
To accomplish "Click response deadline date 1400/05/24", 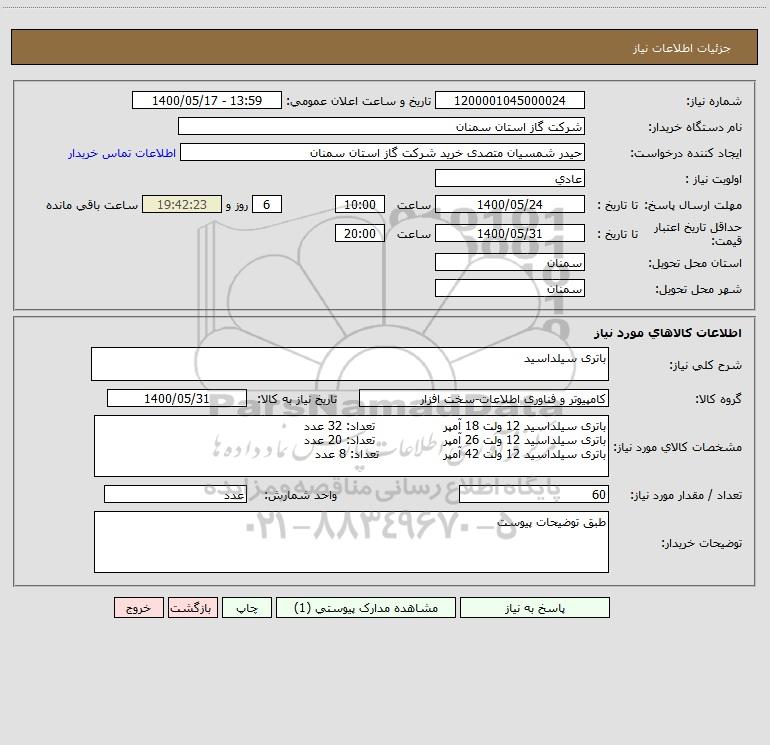I will [x=510, y=204].
